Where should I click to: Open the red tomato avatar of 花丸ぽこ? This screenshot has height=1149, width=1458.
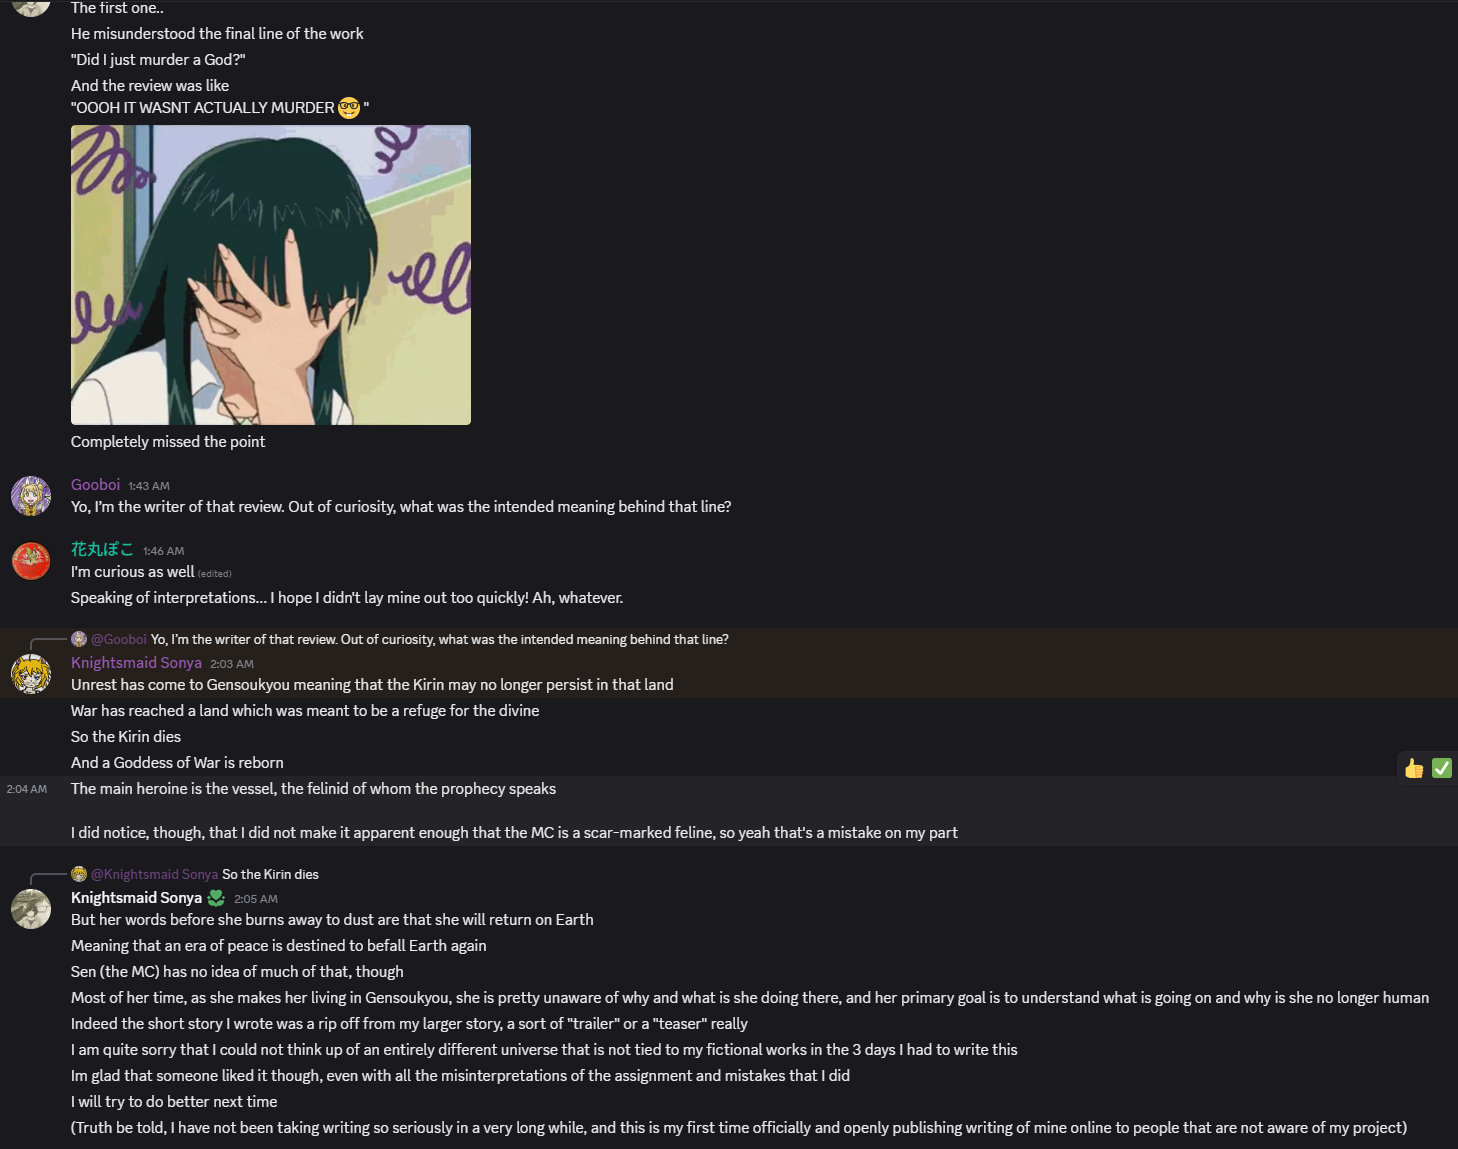(31, 561)
